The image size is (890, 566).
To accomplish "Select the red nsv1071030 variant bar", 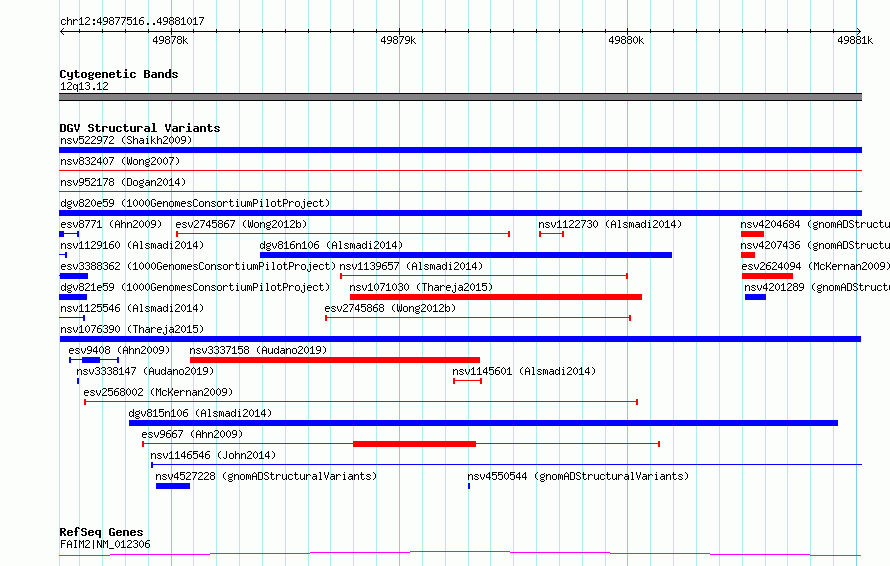I will [496, 297].
